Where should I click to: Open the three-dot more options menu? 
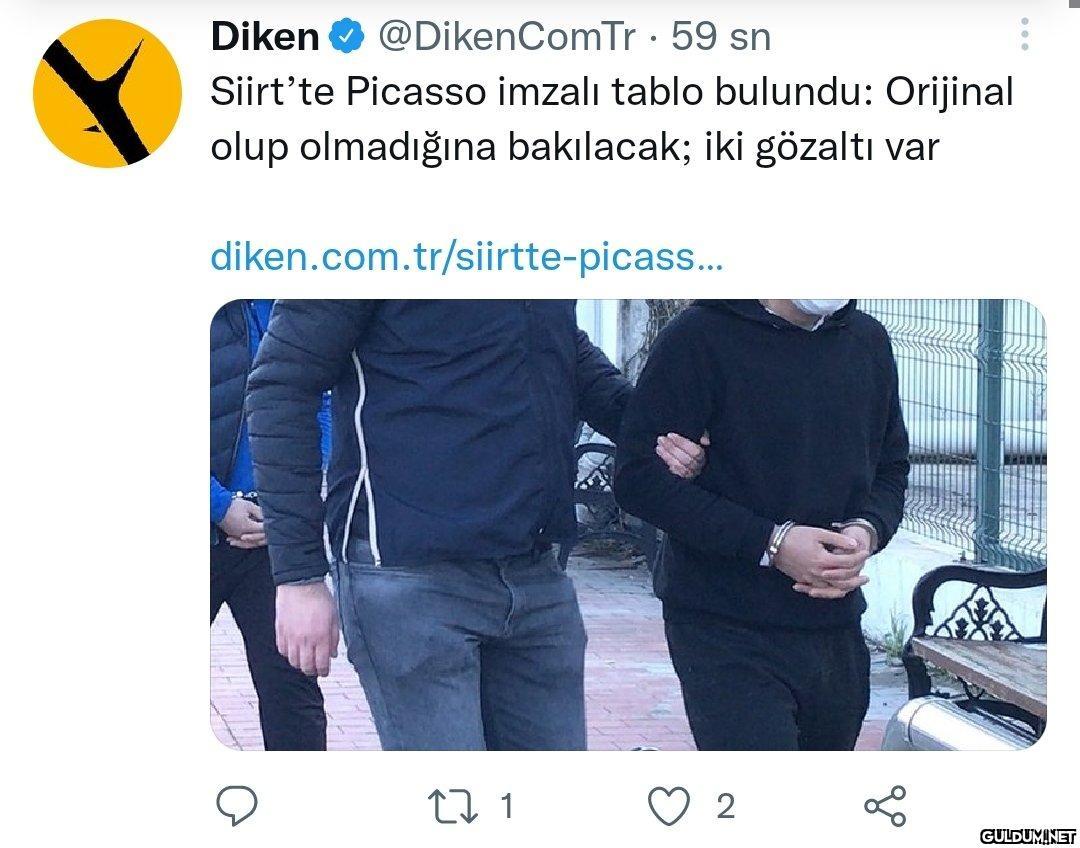coord(1025,34)
